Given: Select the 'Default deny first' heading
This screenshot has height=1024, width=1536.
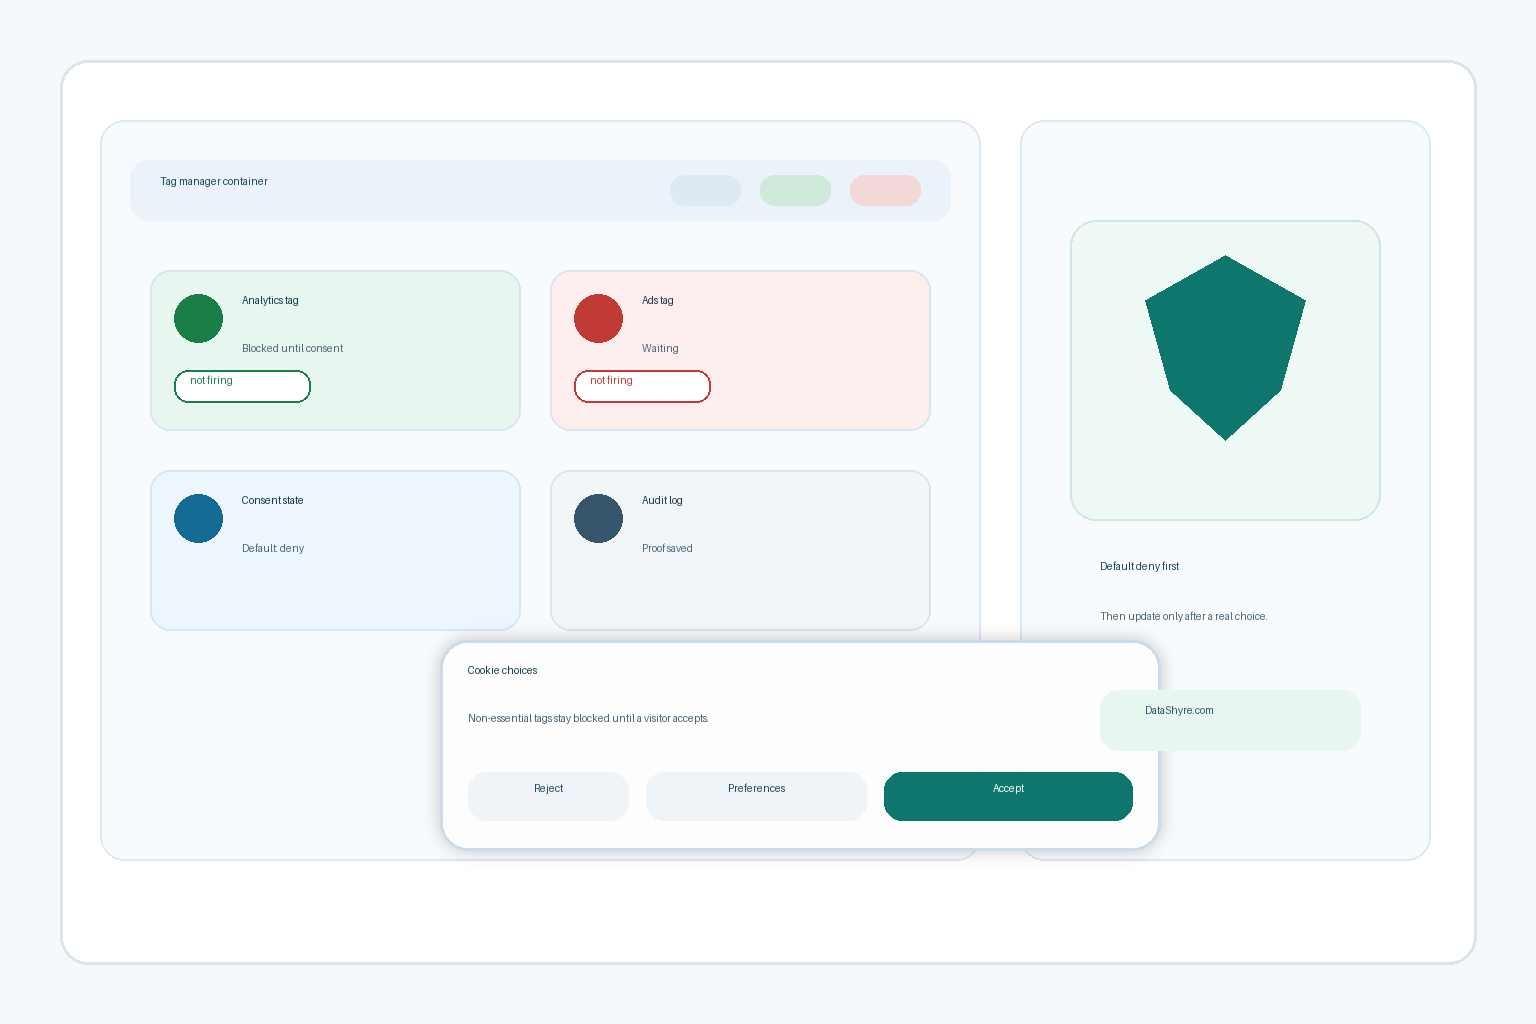Looking at the screenshot, I should (x=1139, y=567).
